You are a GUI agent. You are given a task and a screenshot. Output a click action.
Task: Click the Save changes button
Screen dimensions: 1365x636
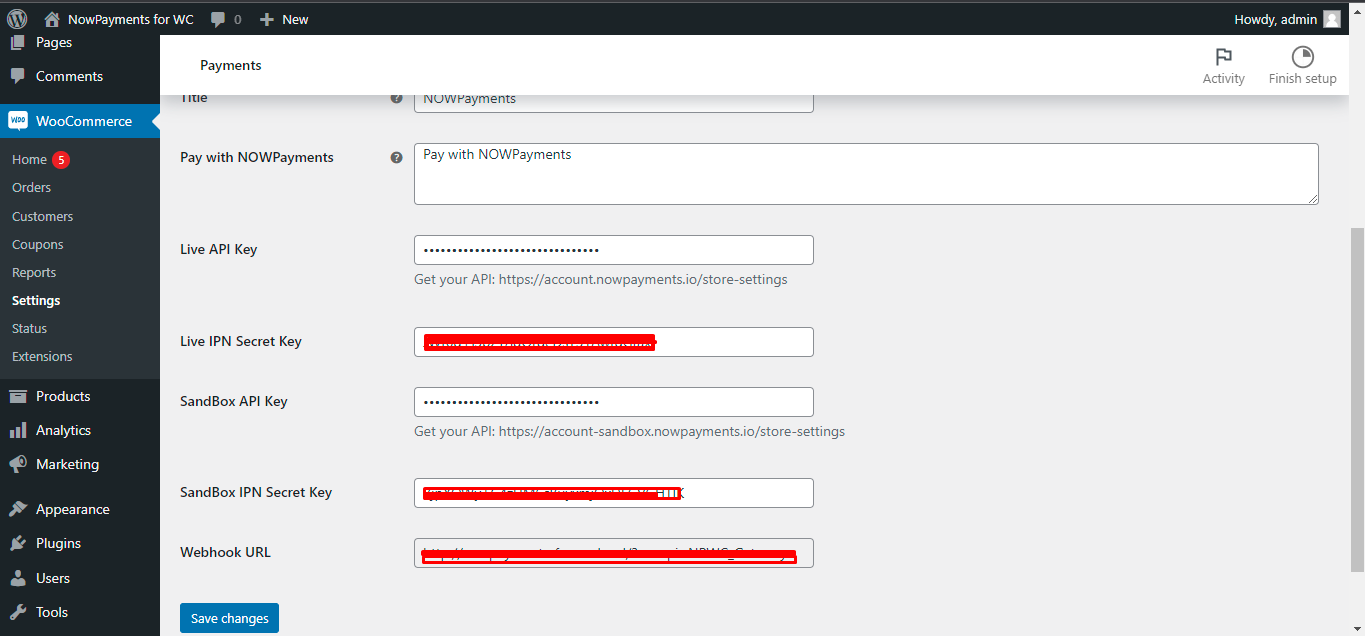click(x=229, y=618)
